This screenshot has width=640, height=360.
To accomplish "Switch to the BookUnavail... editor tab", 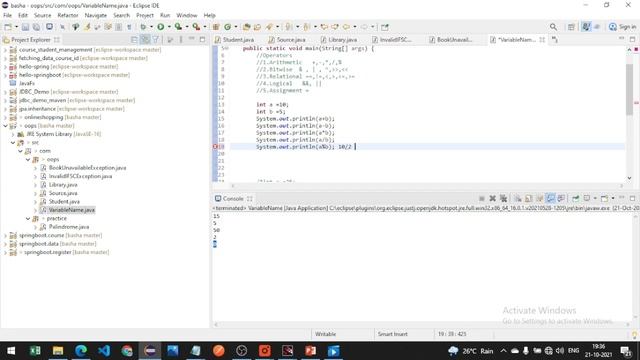I will (x=451, y=40).
